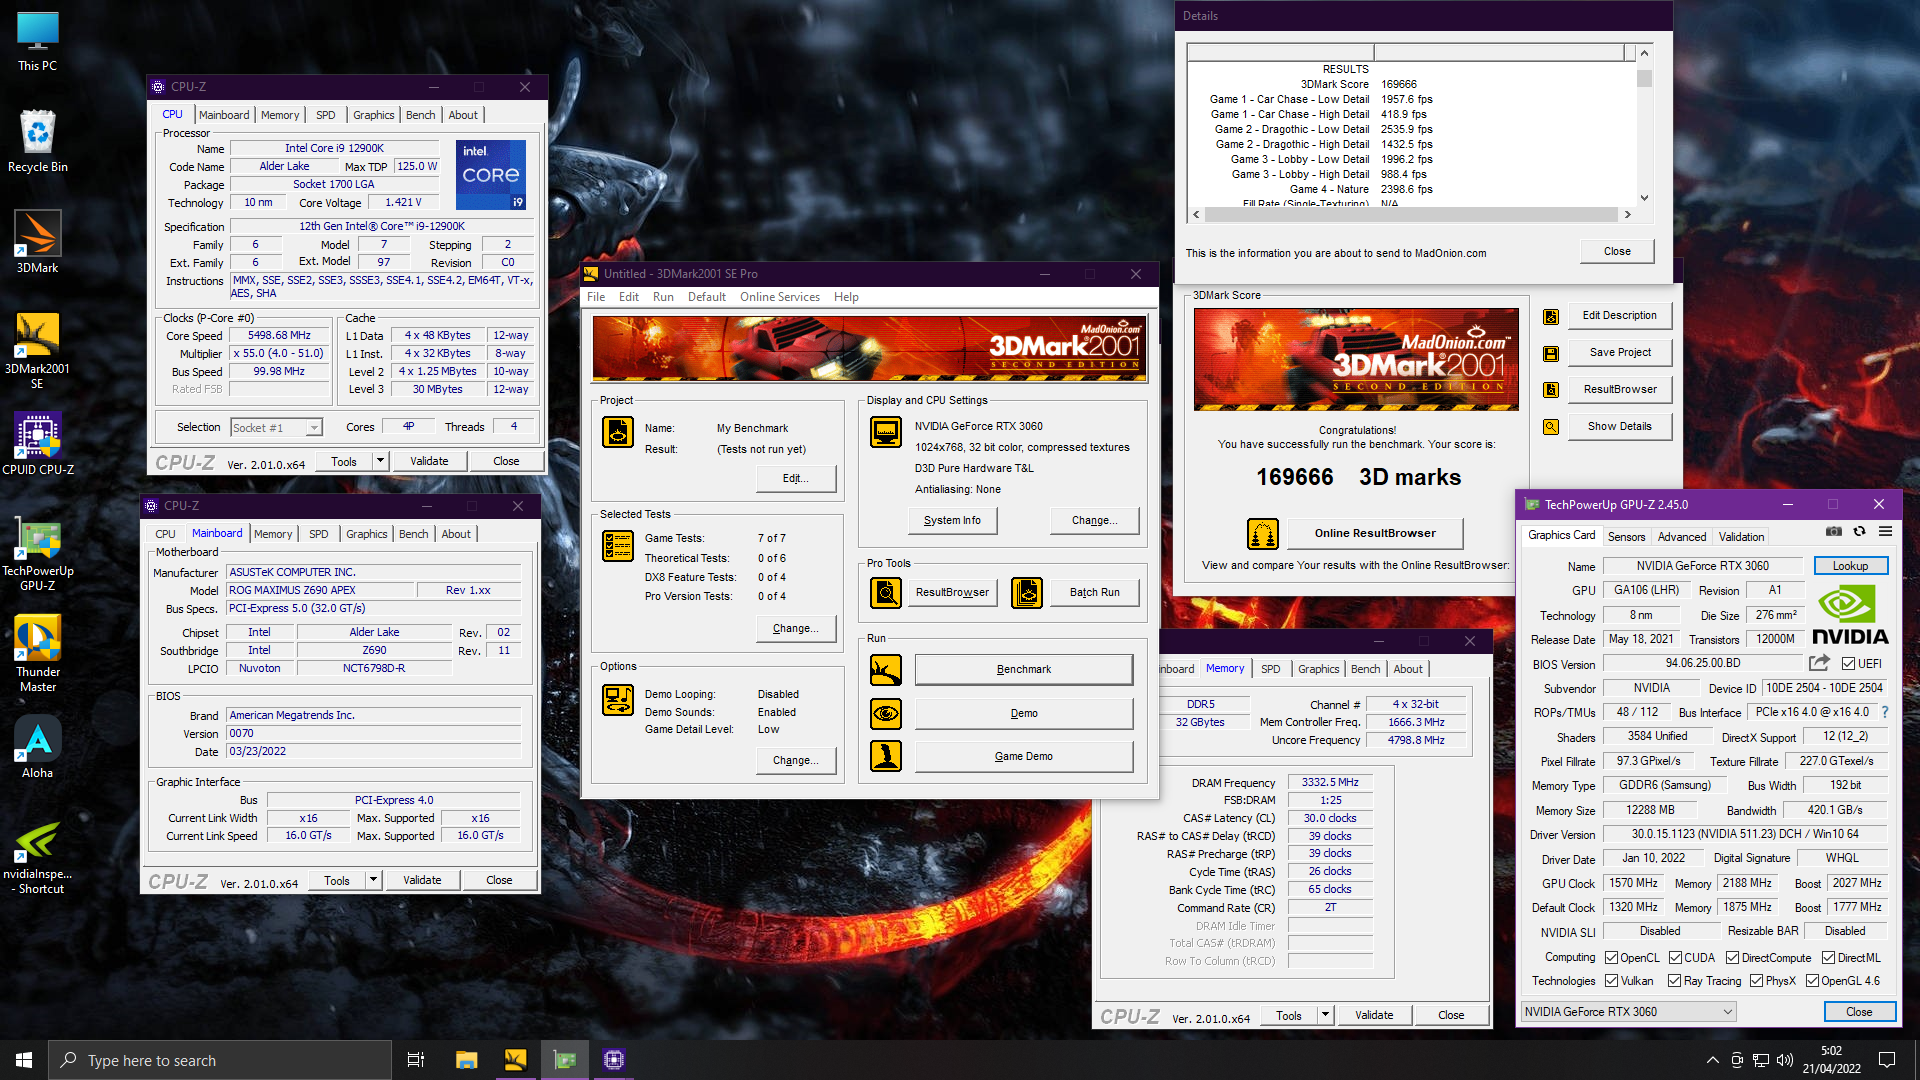The width and height of the screenshot is (1920, 1080).
Task: Click the Benchmark run icon
Action: pyautogui.click(x=886, y=670)
